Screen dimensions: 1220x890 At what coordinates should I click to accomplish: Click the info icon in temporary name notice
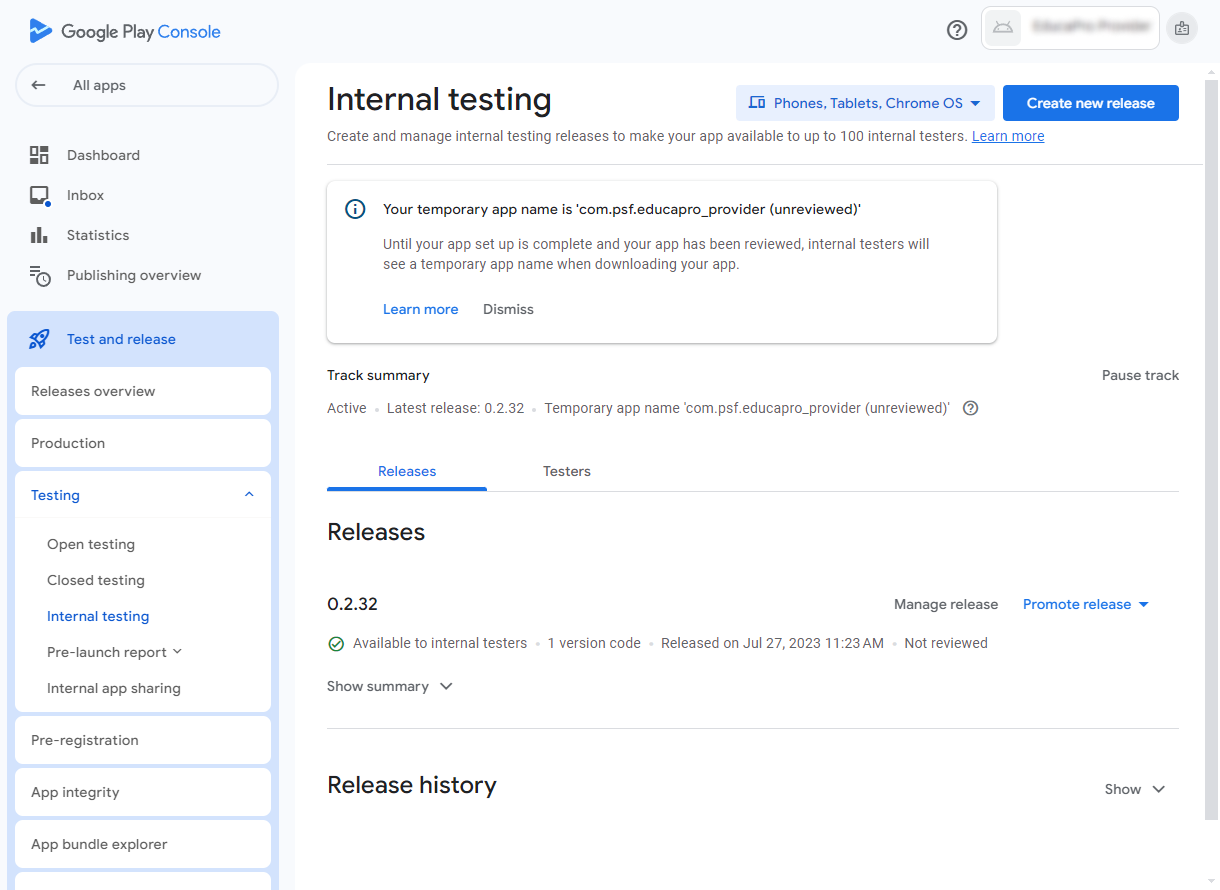click(x=355, y=209)
